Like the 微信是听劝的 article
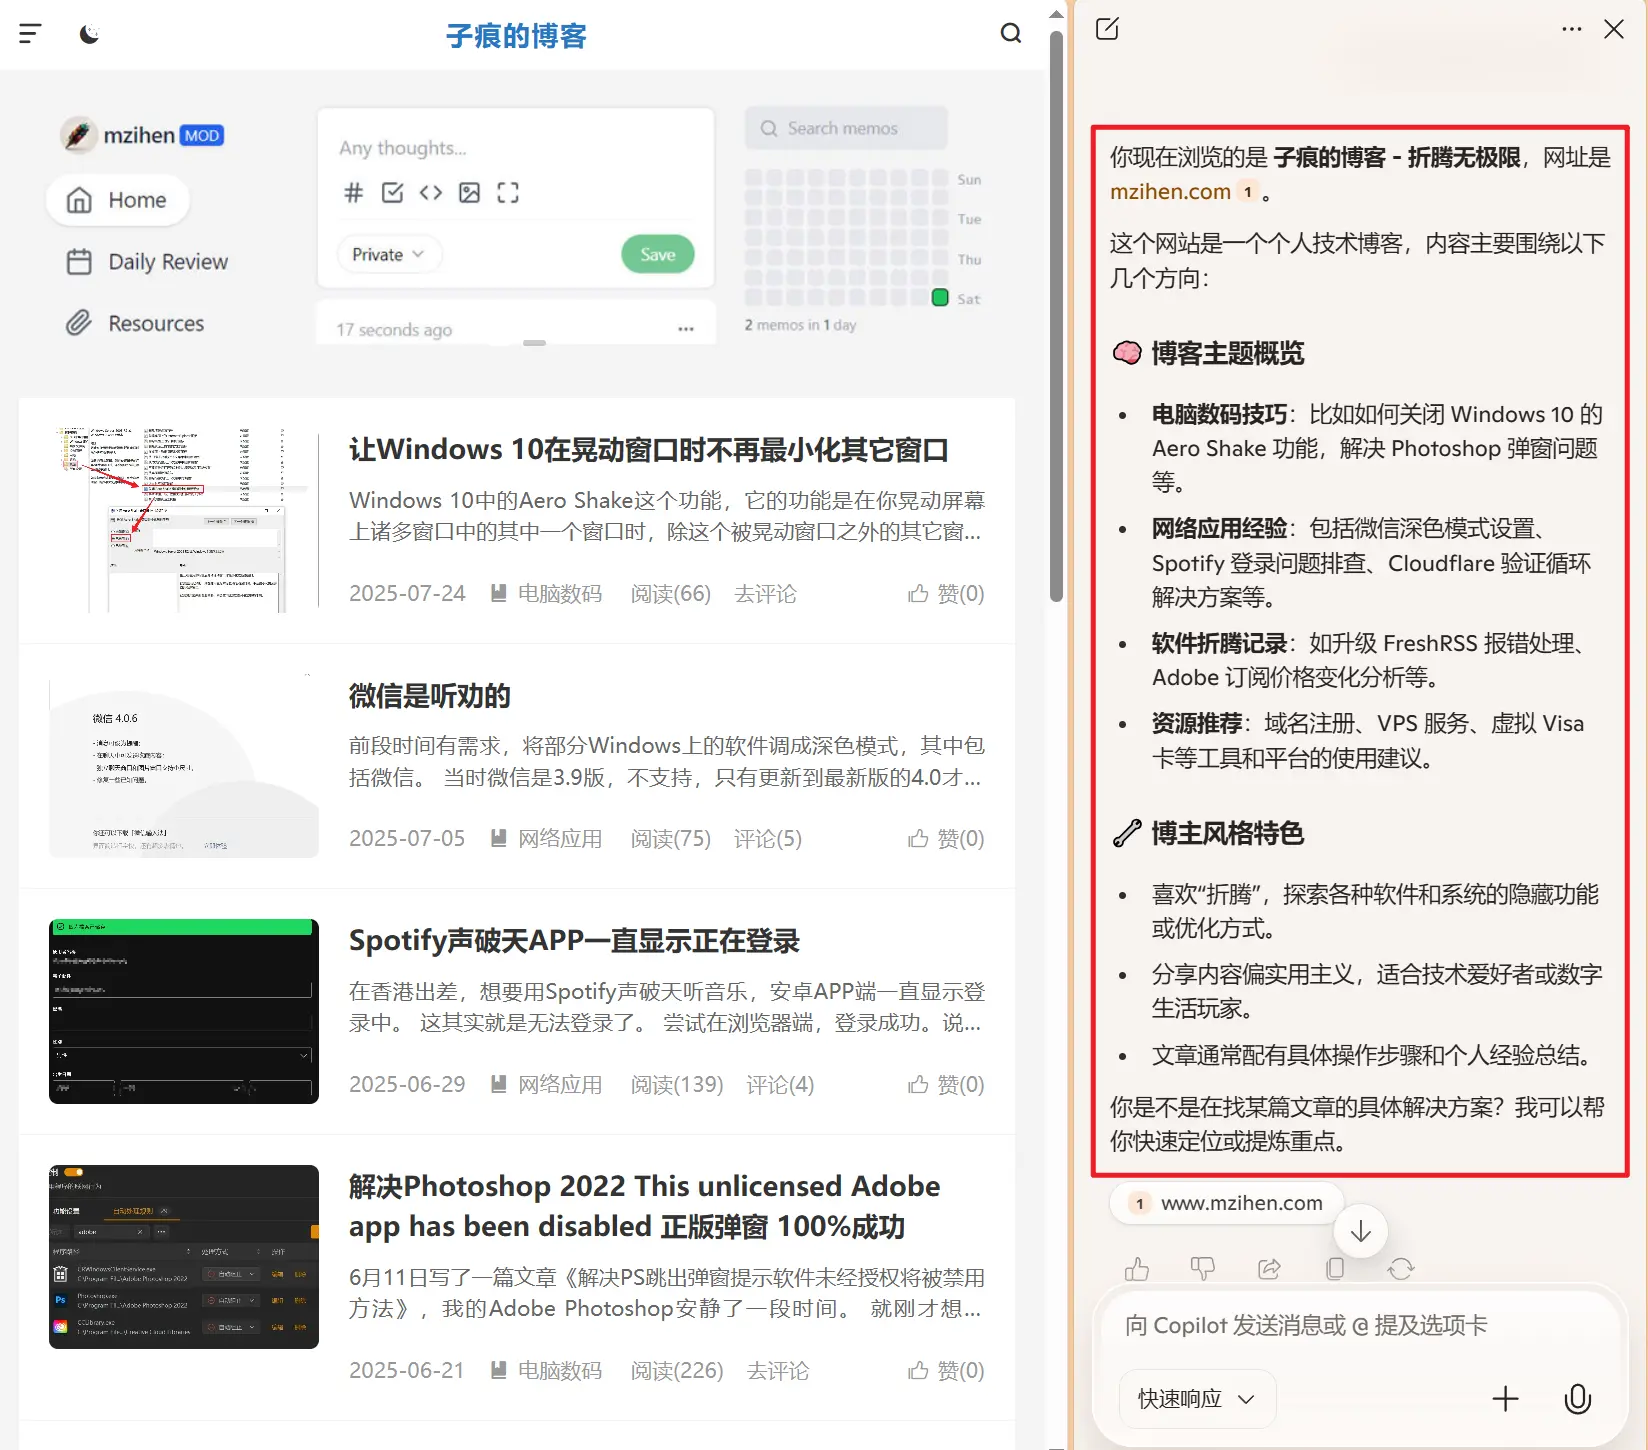 tap(946, 839)
